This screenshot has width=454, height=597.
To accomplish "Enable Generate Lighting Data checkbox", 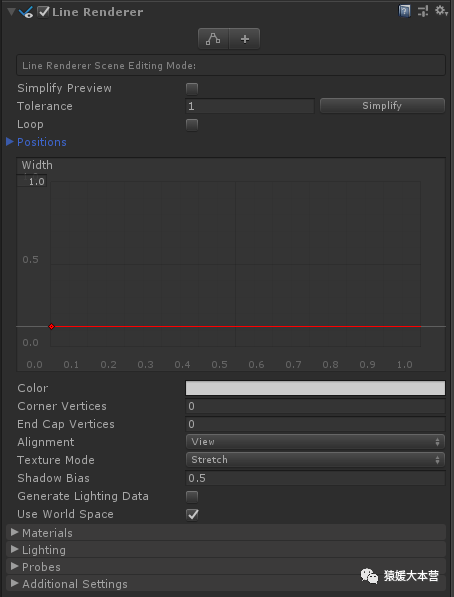I will click(x=192, y=496).
